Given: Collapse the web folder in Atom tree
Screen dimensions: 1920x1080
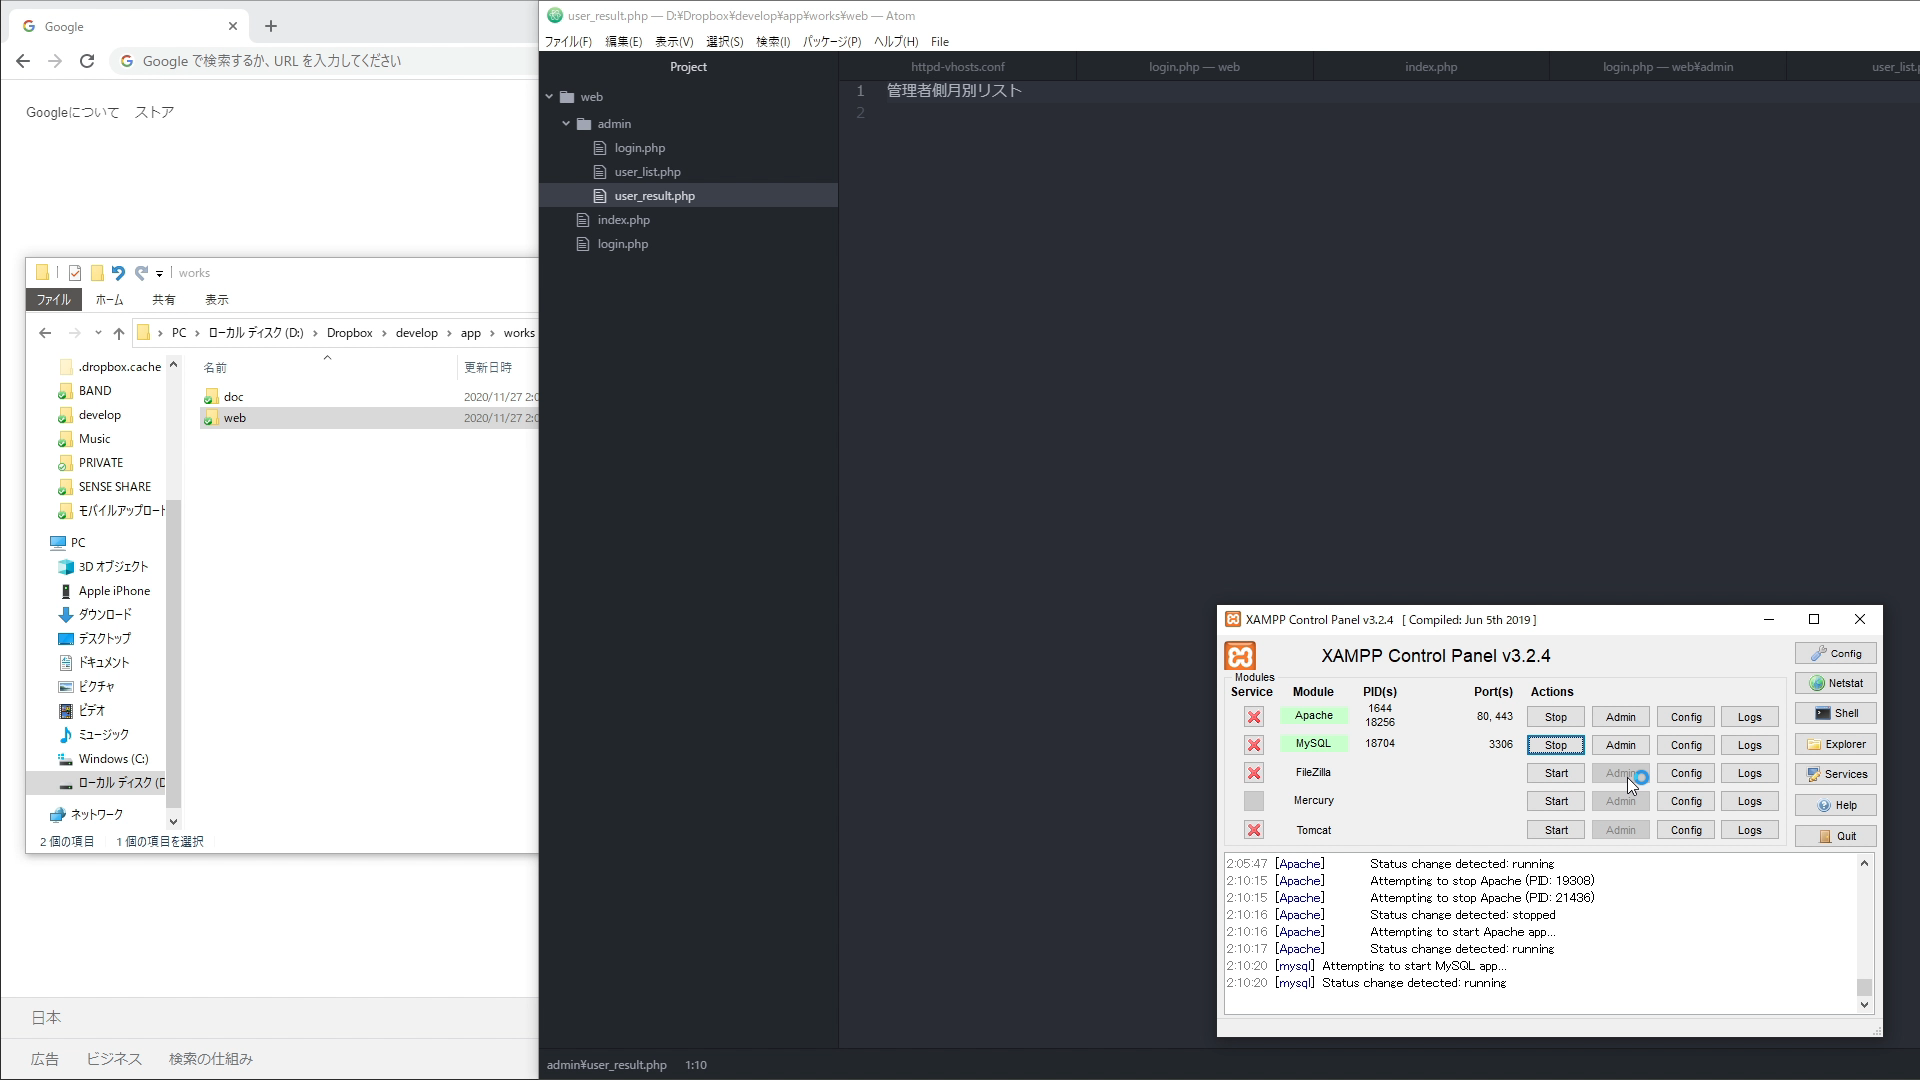Looking at the screenshot, I should 549,97.
